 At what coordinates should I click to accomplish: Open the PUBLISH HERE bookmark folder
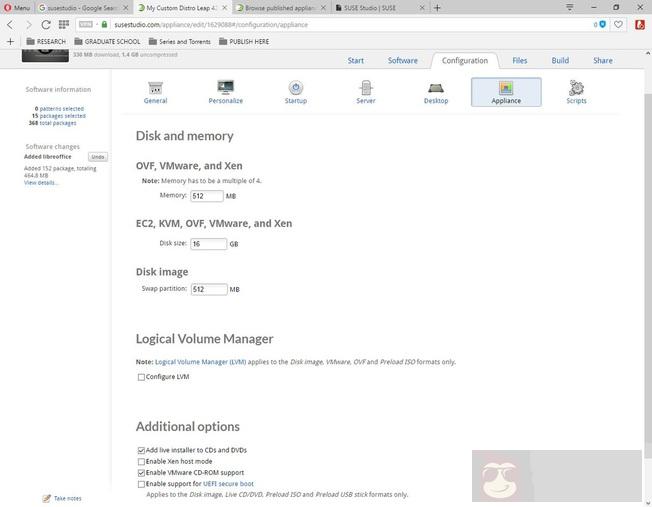[244, 42]
